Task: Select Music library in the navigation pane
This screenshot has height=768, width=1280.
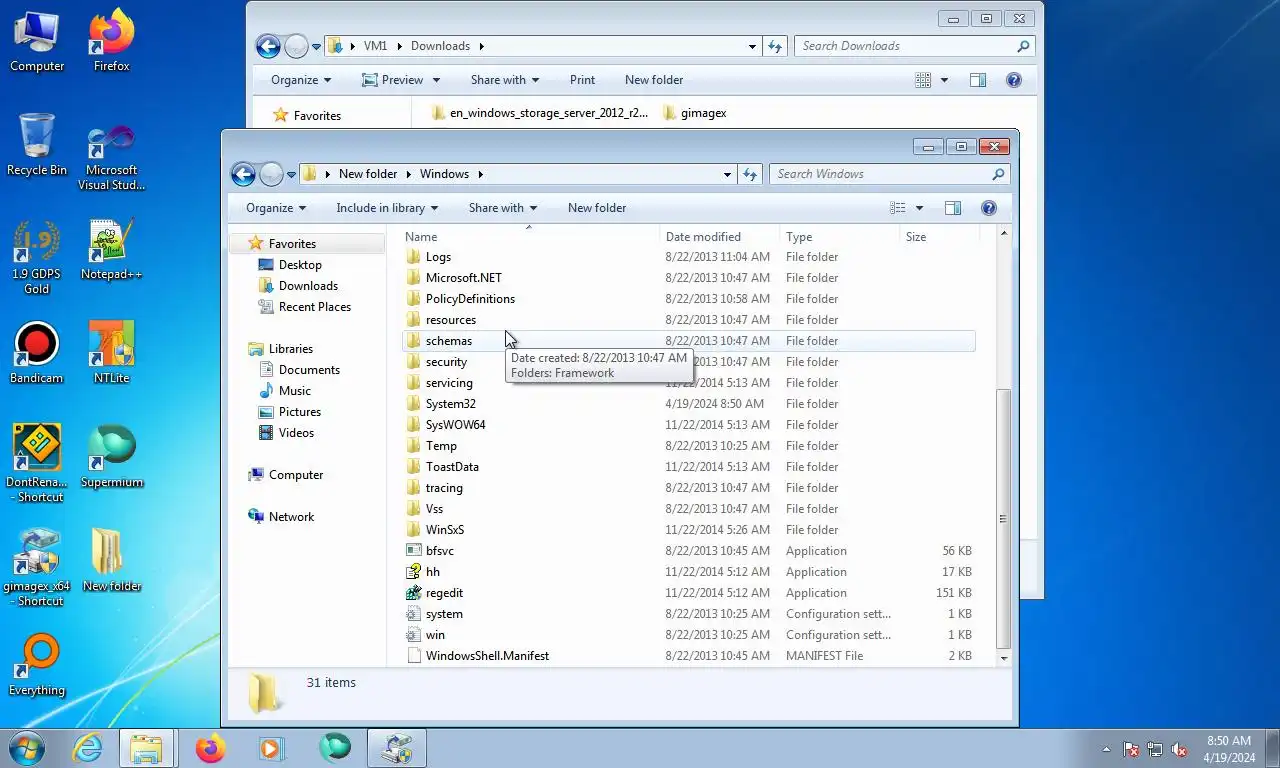Action: point(294,391)
